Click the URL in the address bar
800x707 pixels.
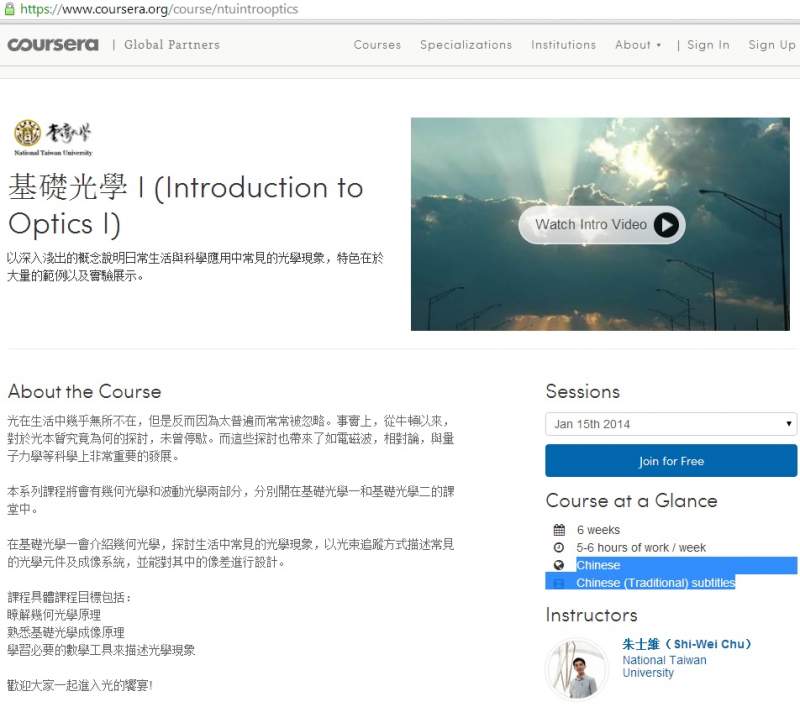(159, 9)
